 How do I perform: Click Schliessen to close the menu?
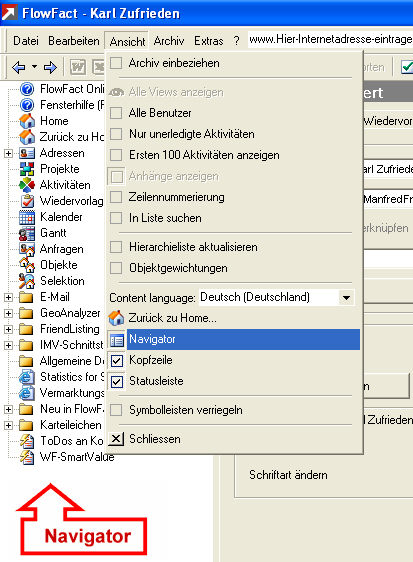[155, 439]
